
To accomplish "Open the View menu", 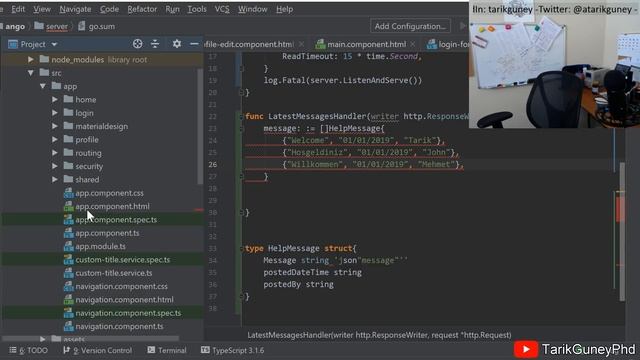I will pyautogui.click(x=42, y=9).
